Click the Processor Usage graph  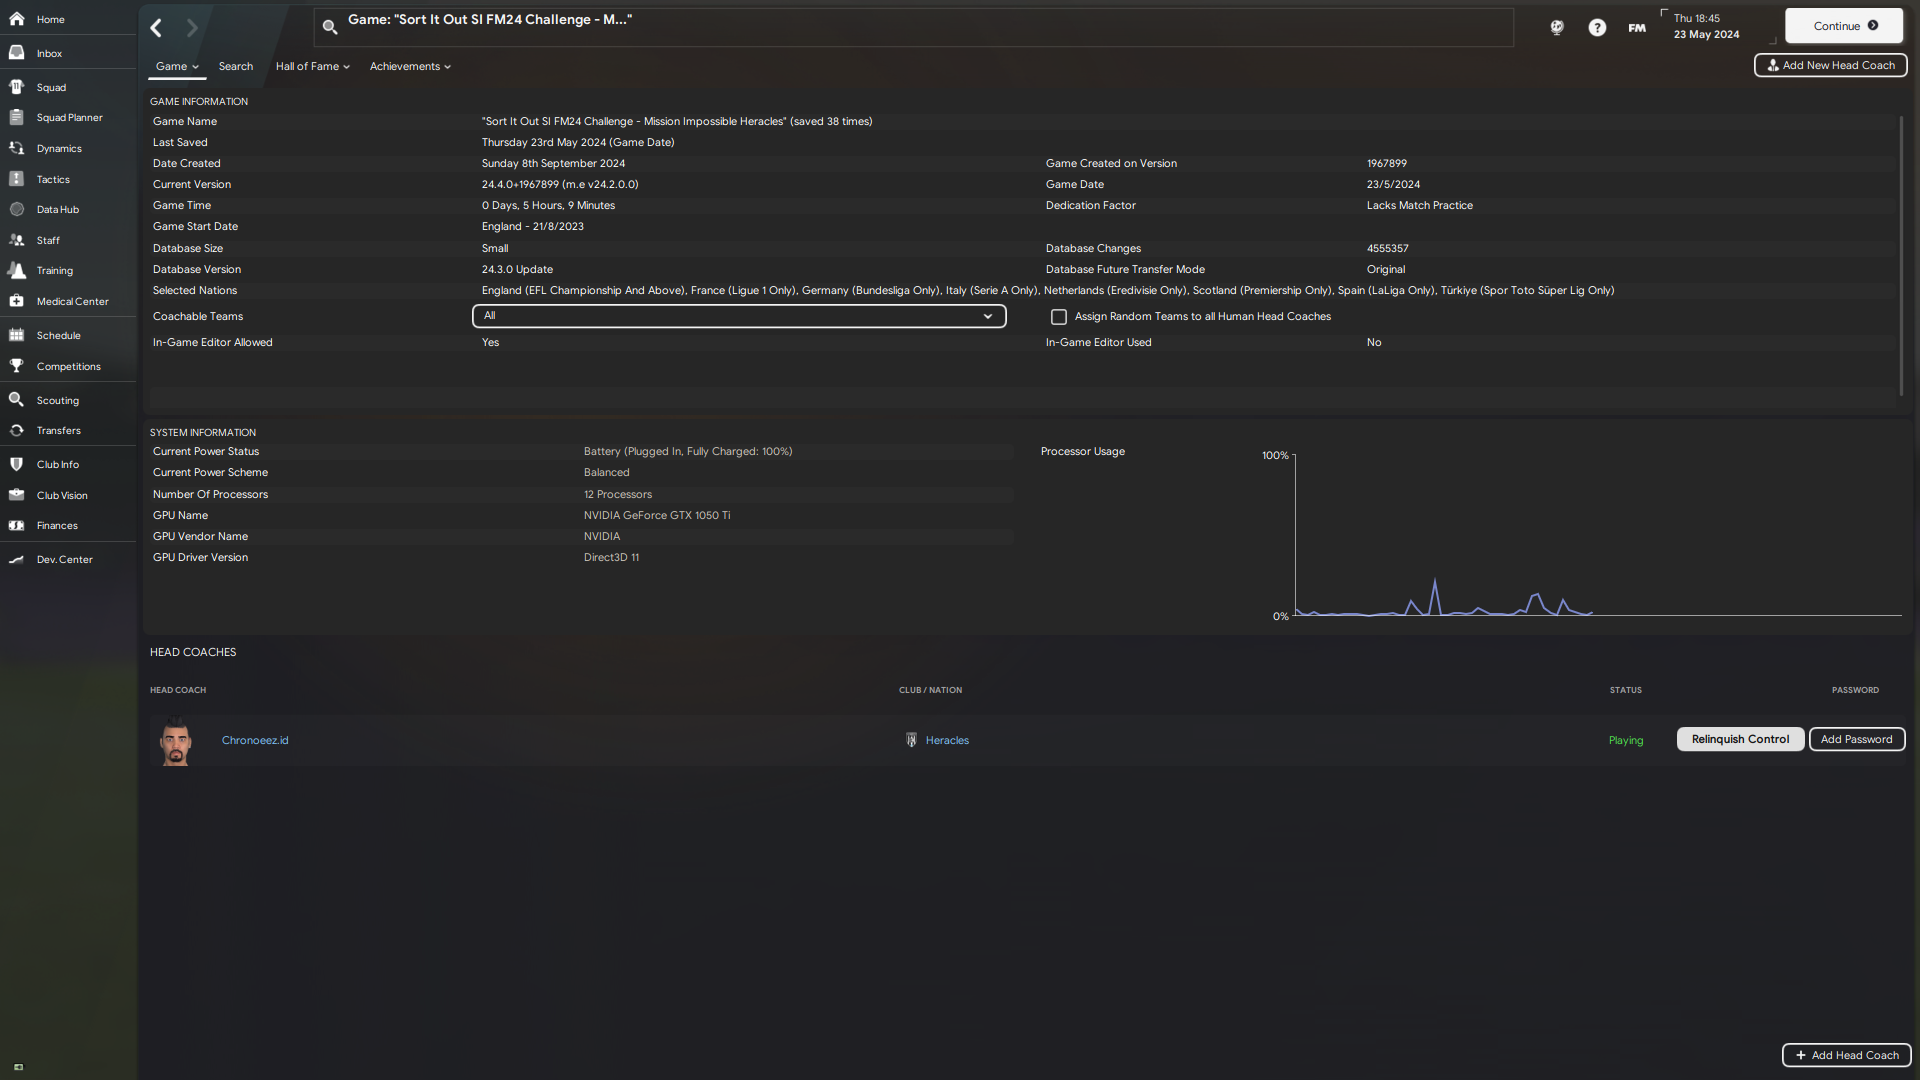click(x=1597, y=535)
